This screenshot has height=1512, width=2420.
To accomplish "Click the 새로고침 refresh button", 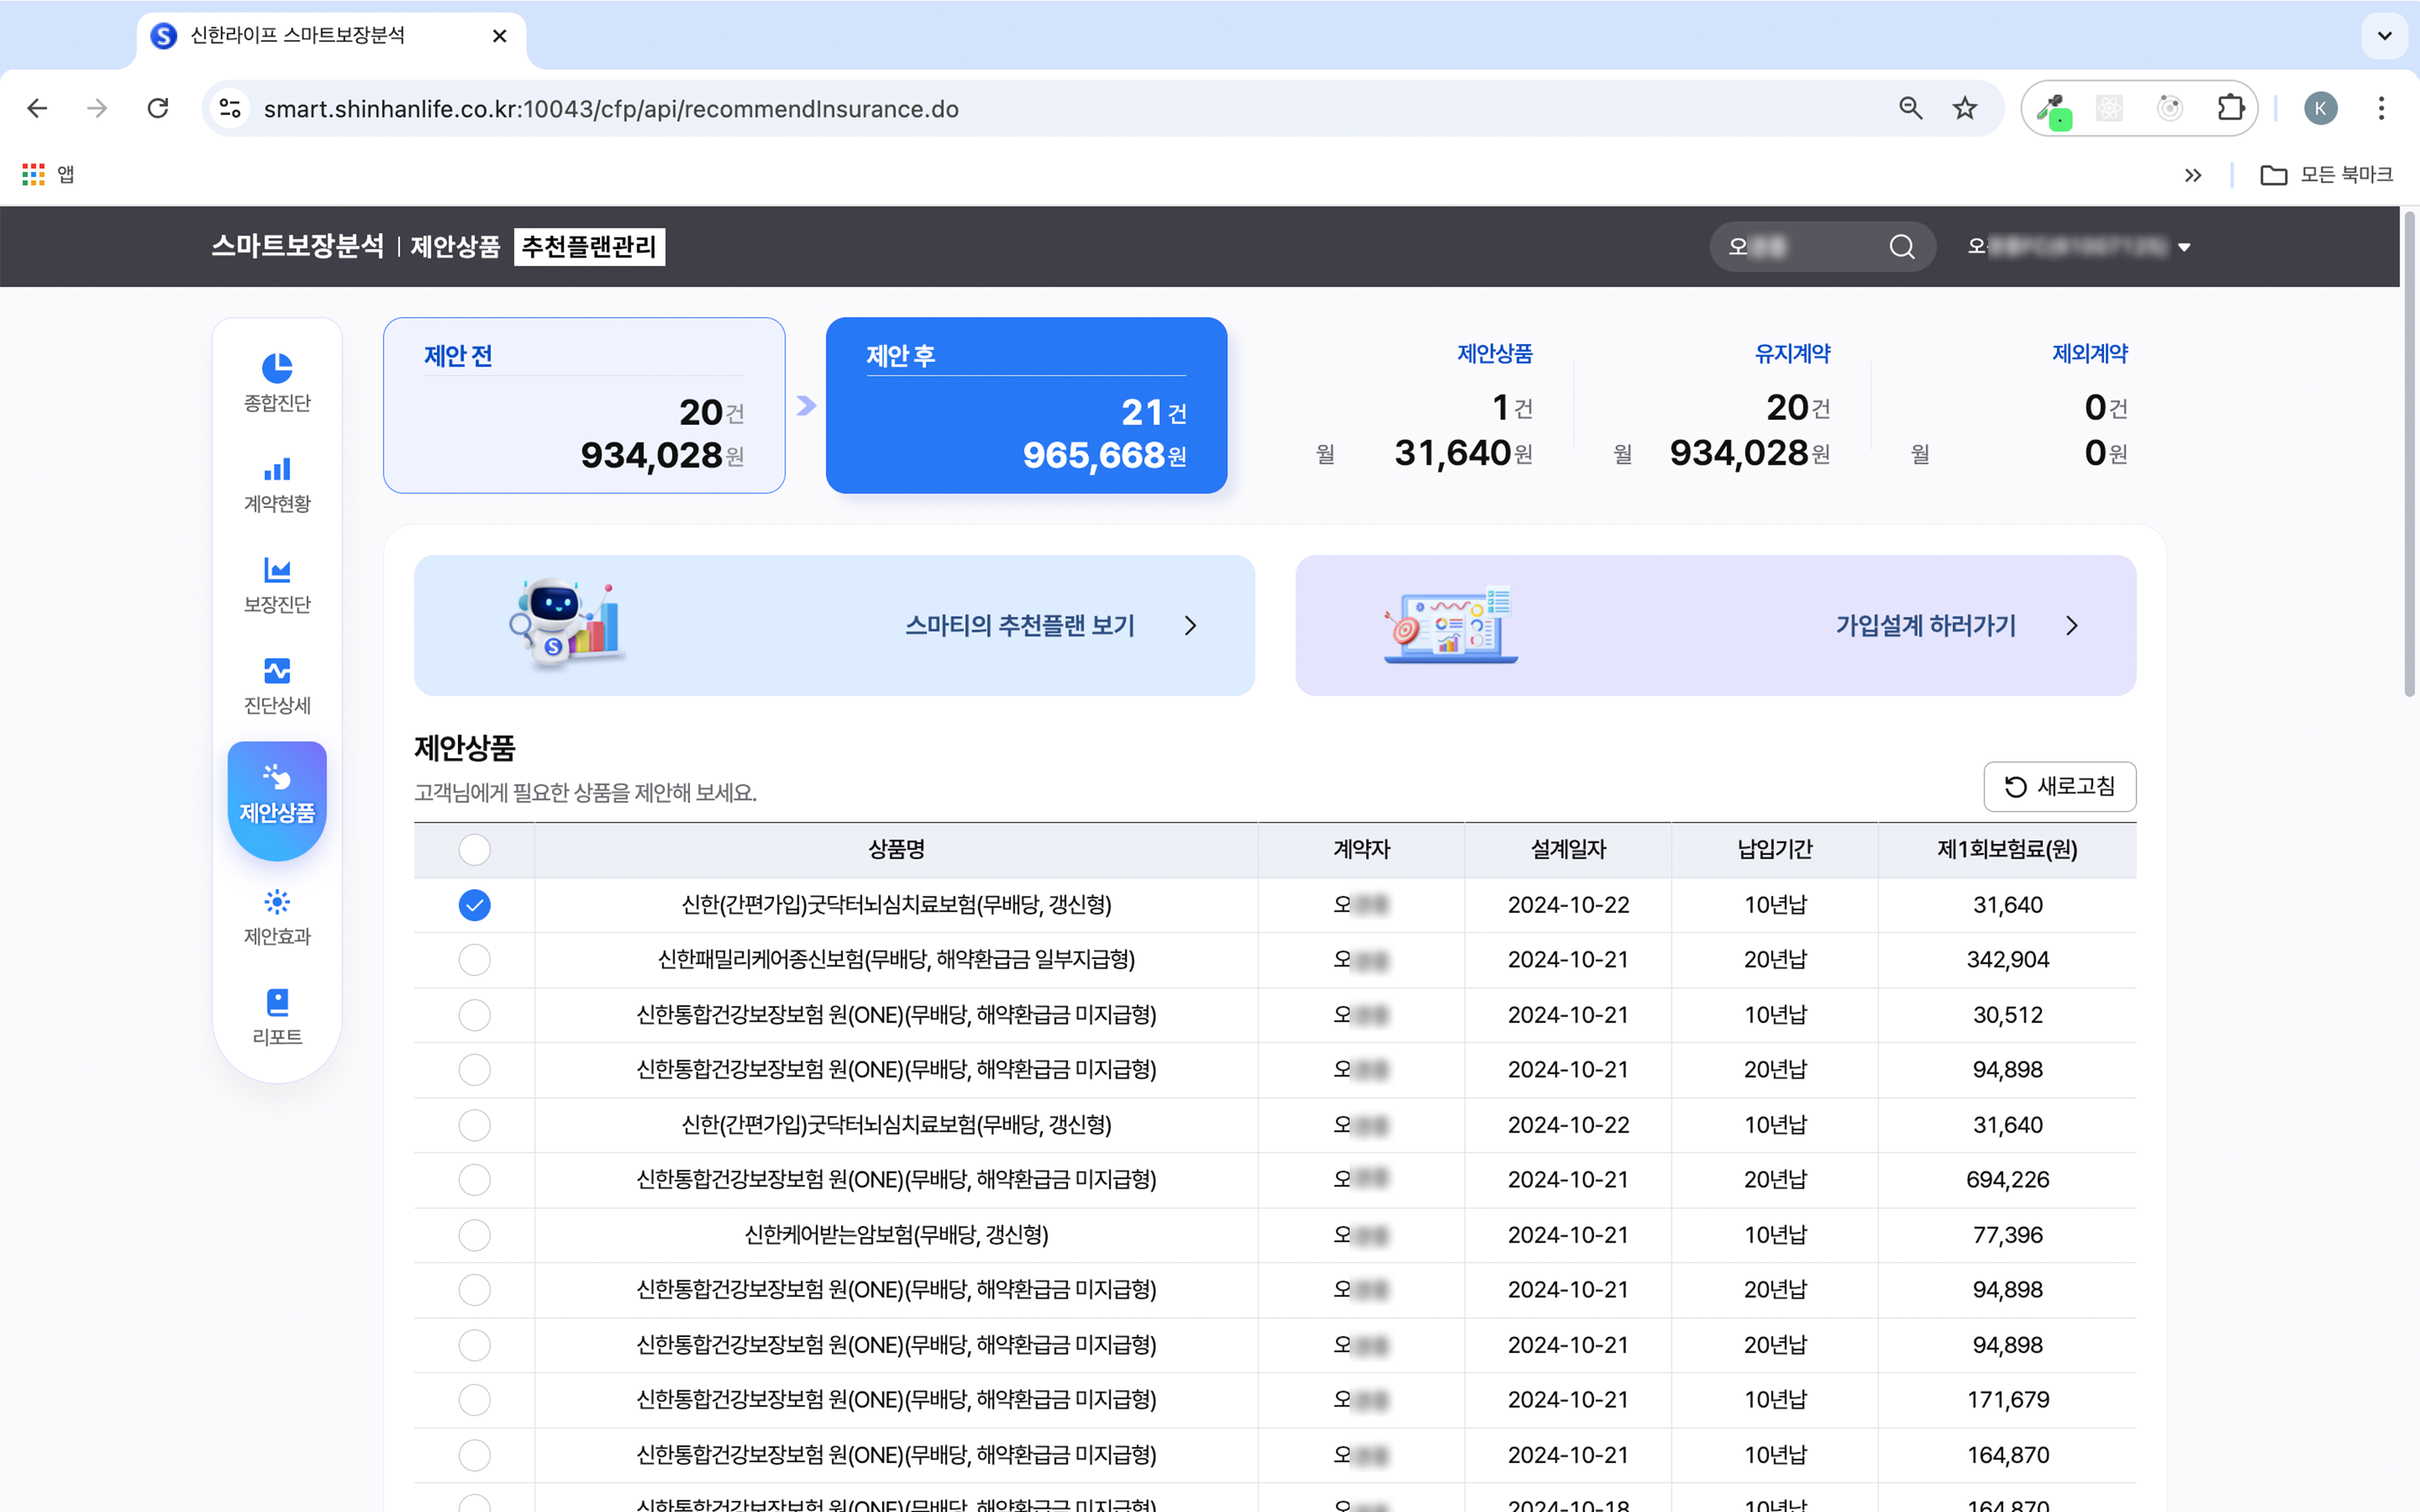I will [x=2060, y=786].
